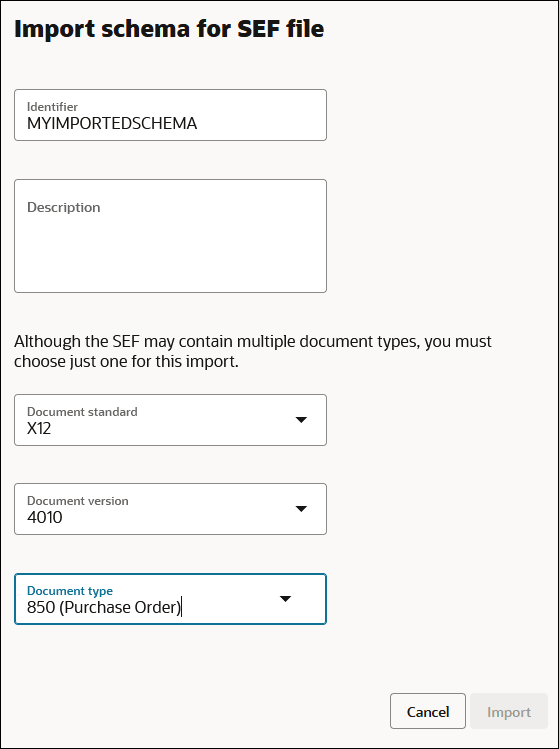Image resolution: width=559 pixels, height=749 pixels.
Task: Open the Document standard dropdown arrow
Action: [x=301, y=420]
